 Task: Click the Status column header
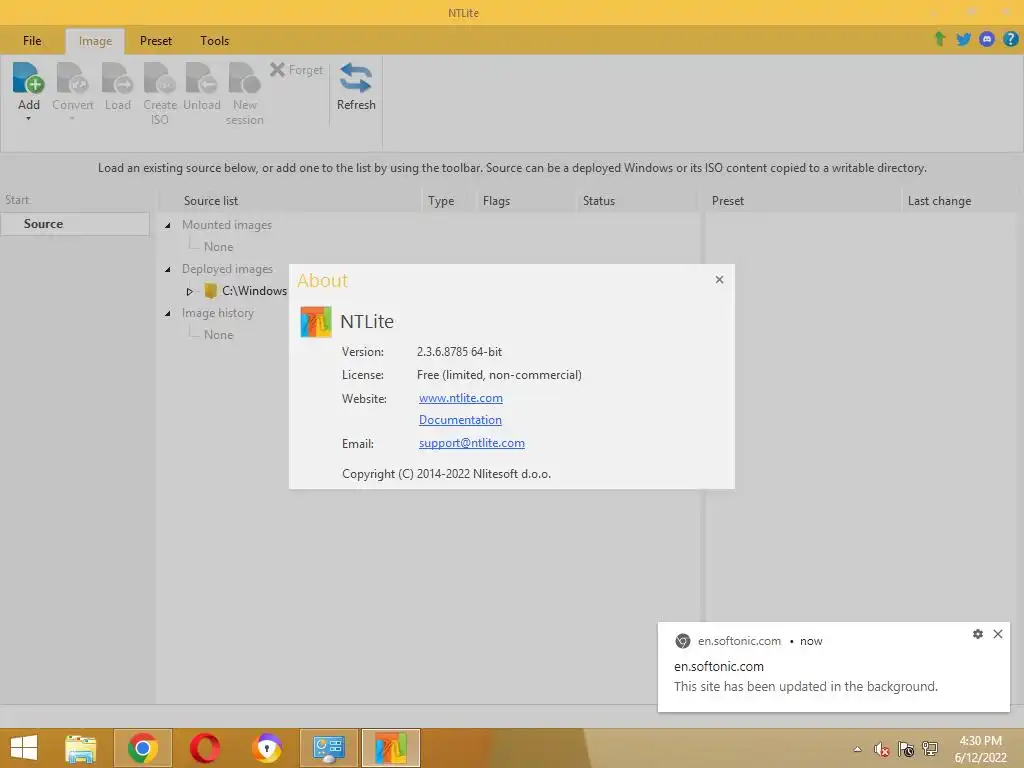tap(599, 200)
